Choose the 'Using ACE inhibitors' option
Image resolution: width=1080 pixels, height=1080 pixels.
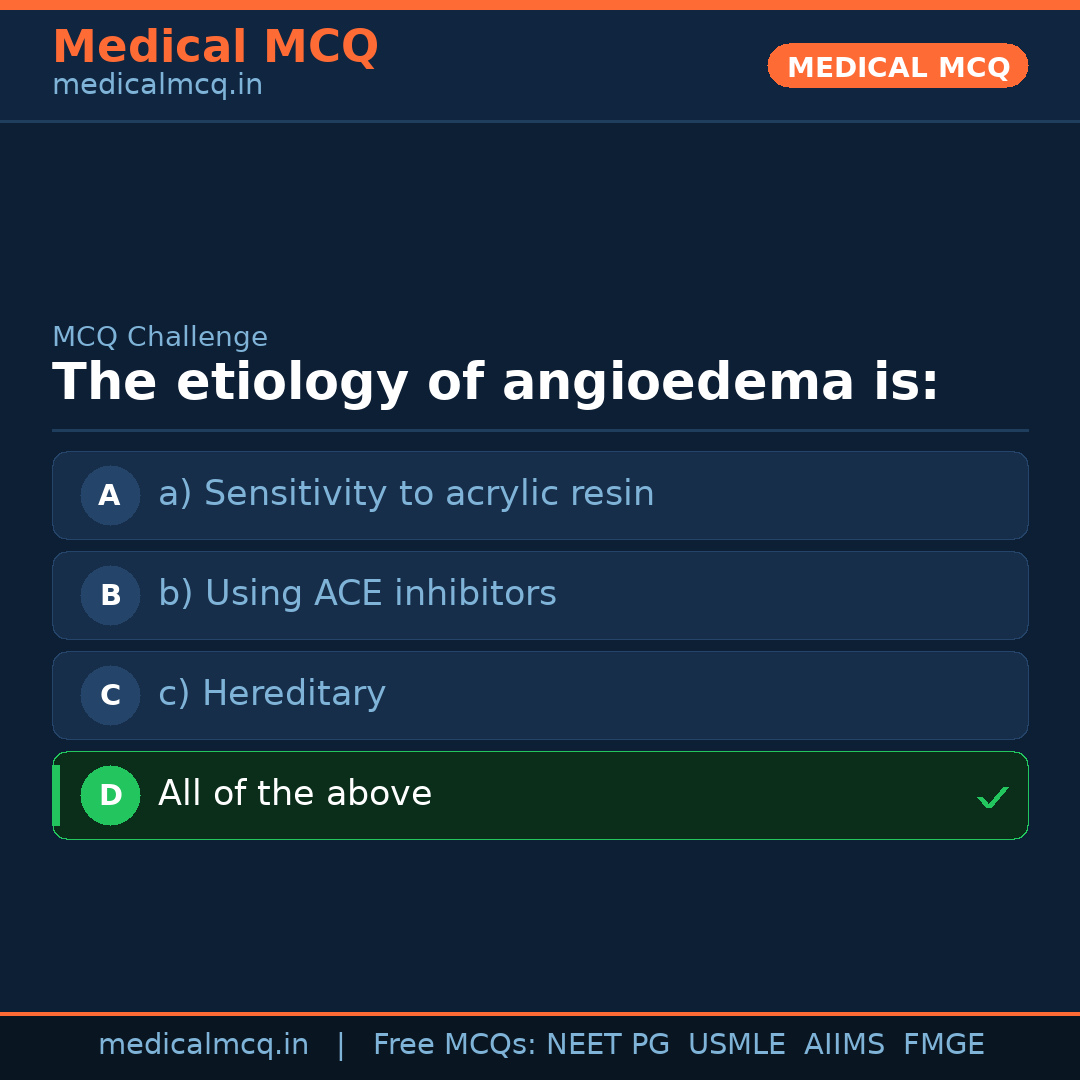357,594
